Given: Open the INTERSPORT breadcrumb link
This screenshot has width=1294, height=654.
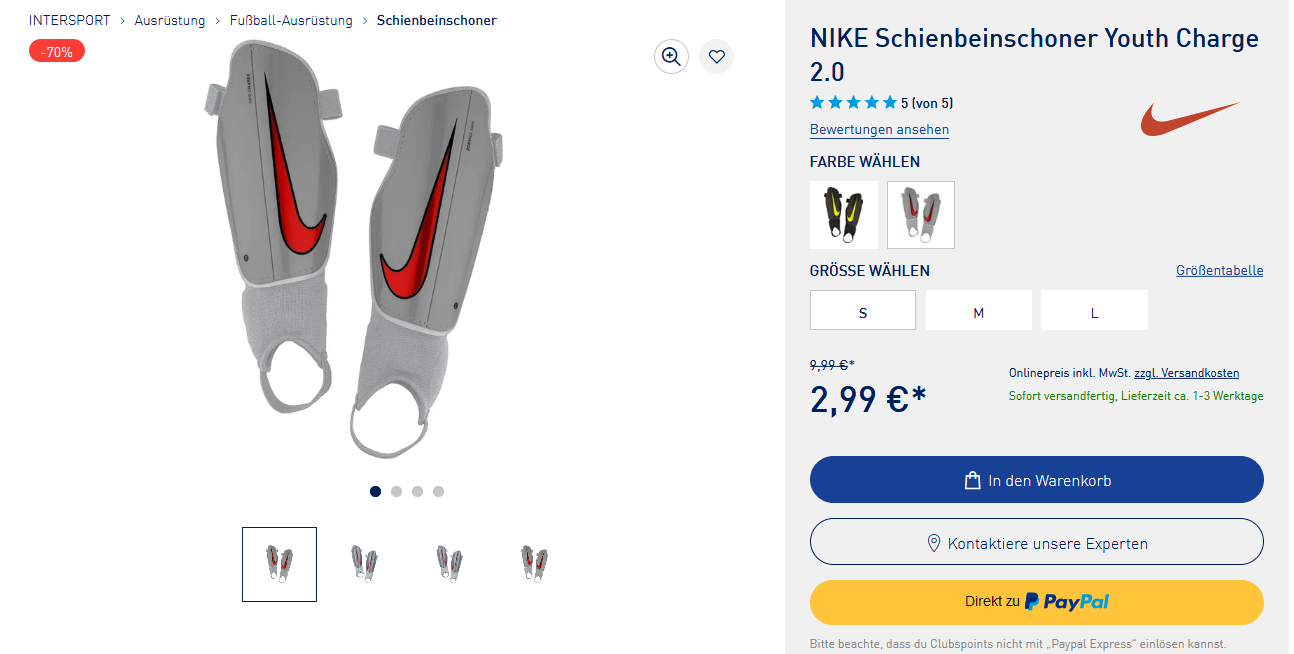Looking at the screenshot, I should tap(70, 21).
